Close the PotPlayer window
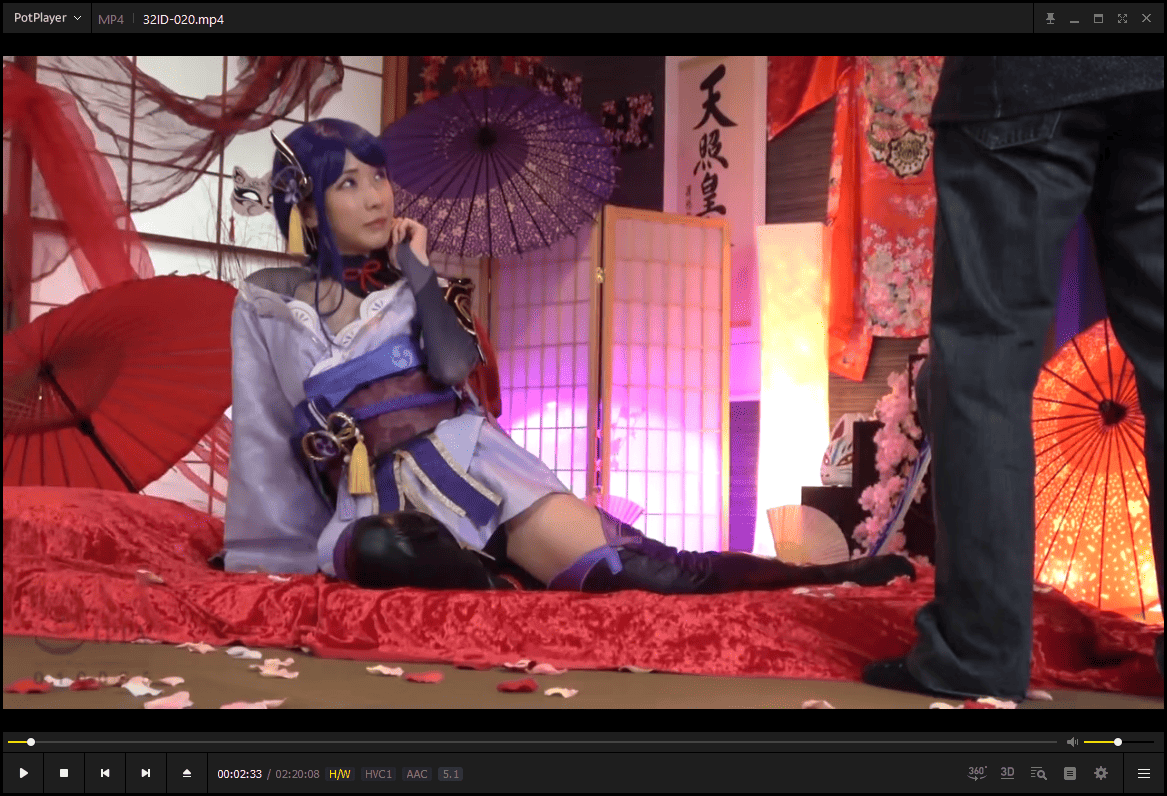This screenshot has width=1167, height=796. coord(1146,19)
